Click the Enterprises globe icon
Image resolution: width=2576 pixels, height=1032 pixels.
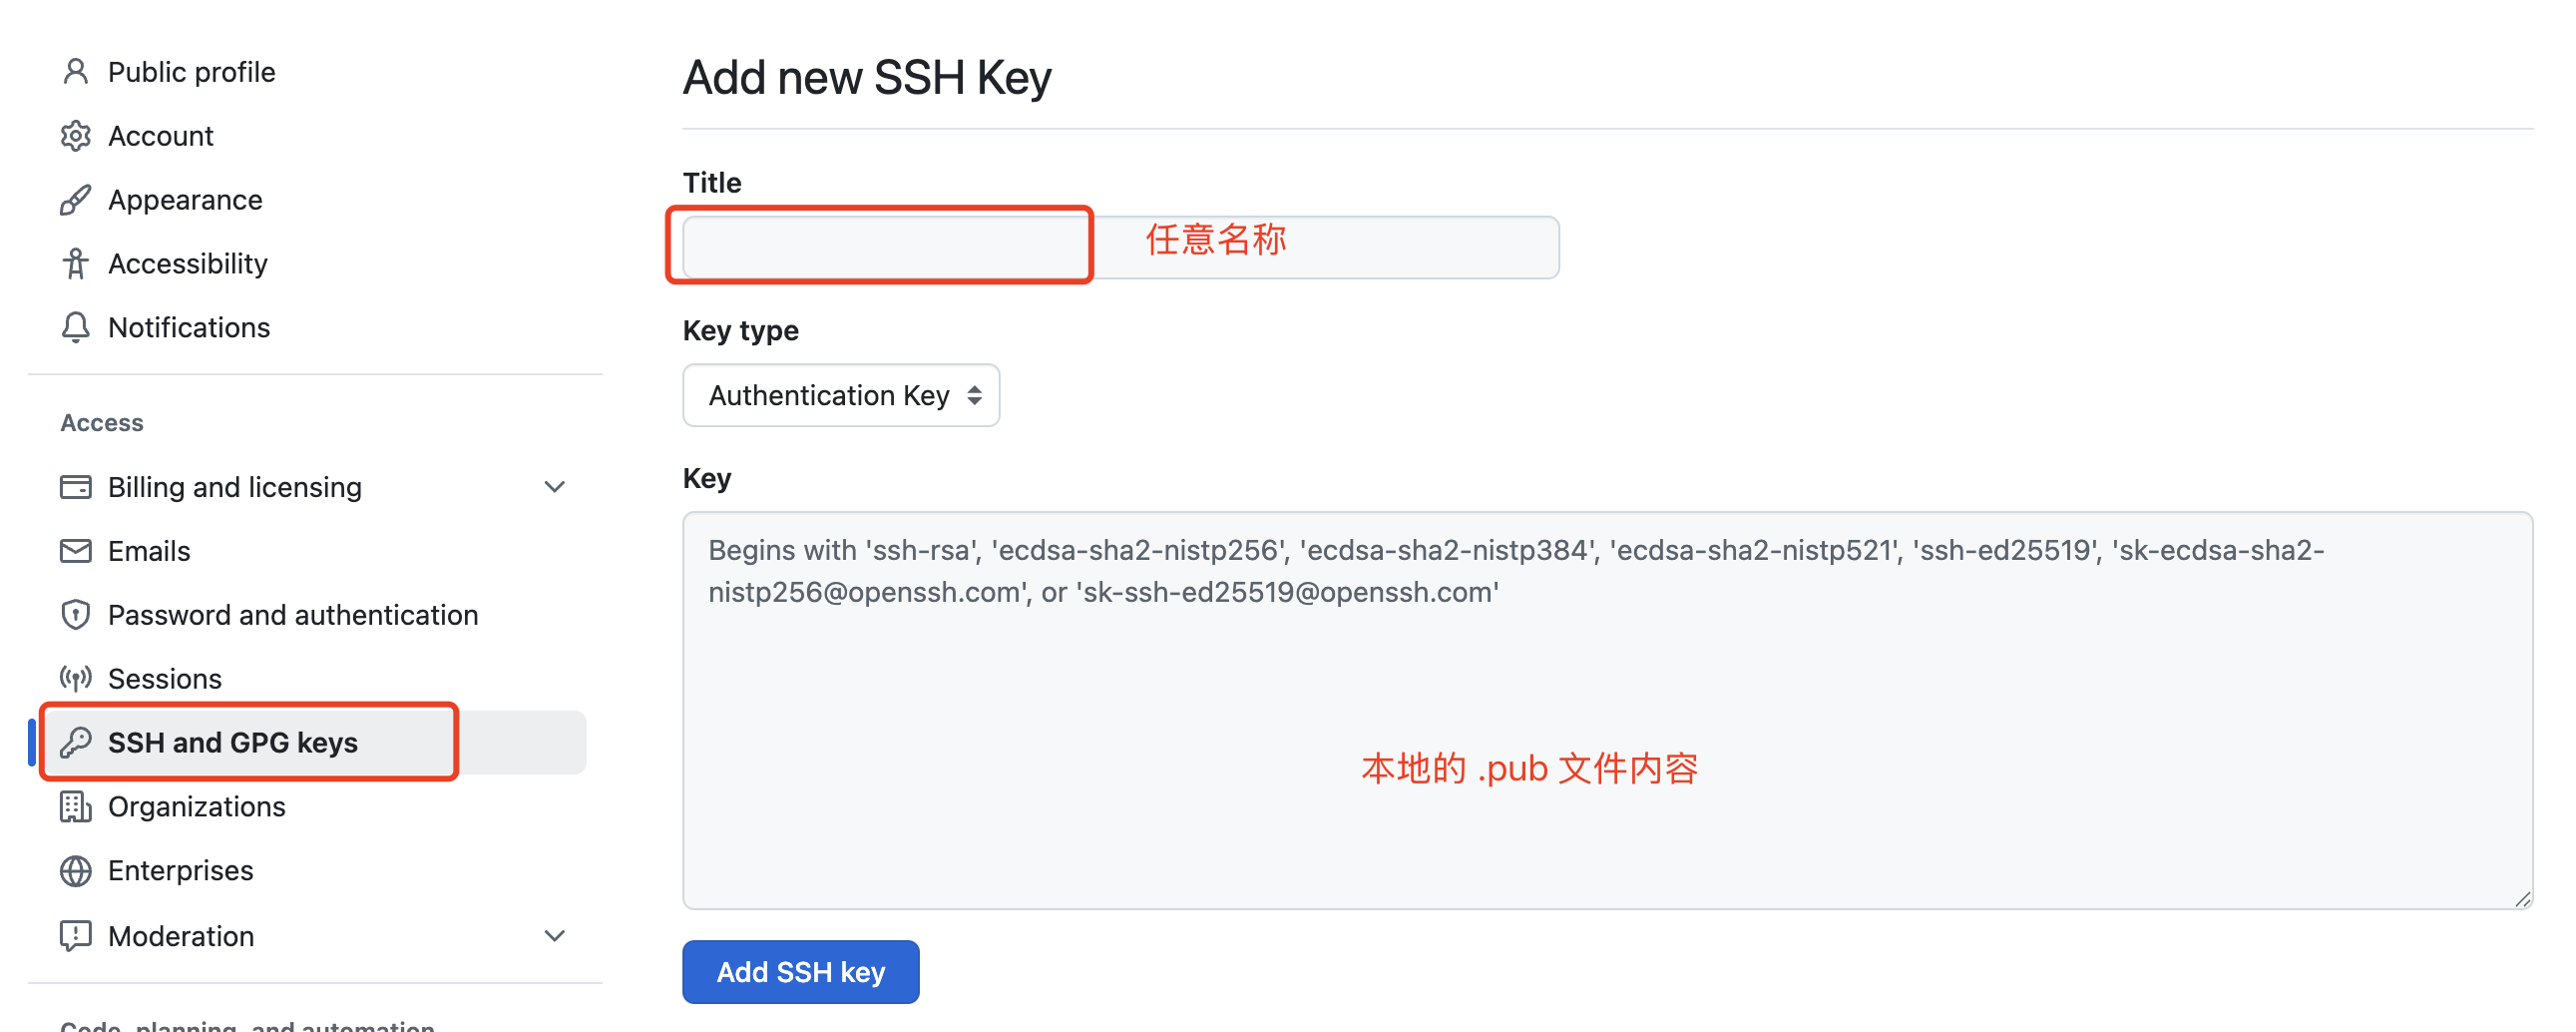coord(76,871)
